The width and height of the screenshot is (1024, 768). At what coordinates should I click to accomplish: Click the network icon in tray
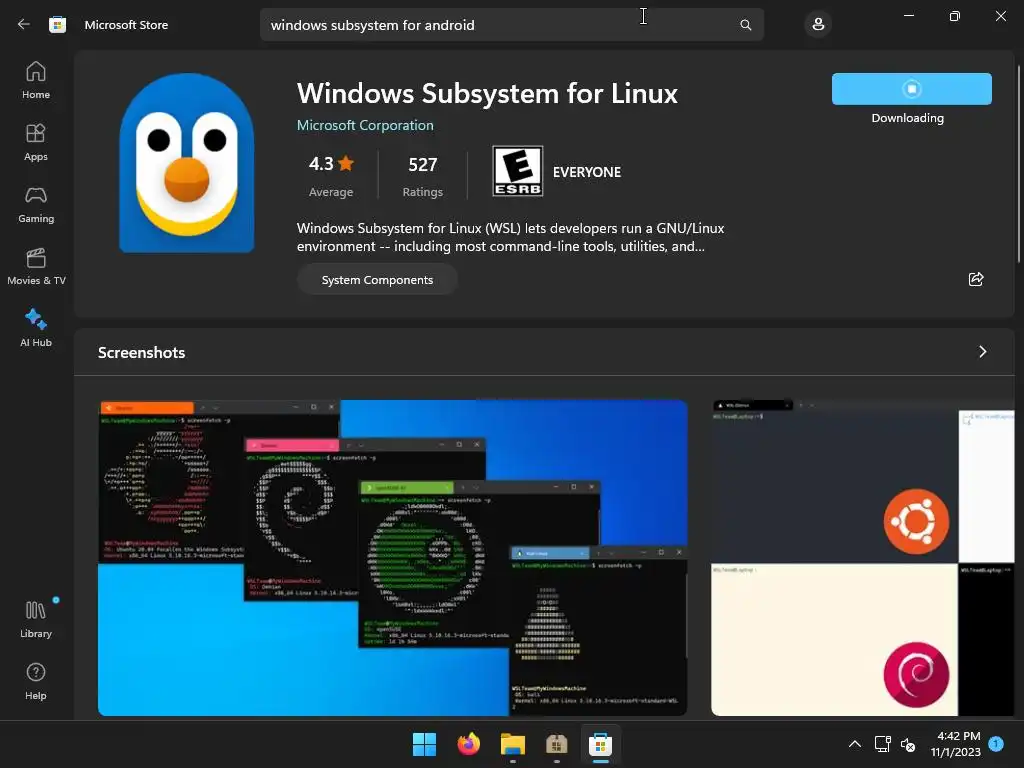(882, 744)
